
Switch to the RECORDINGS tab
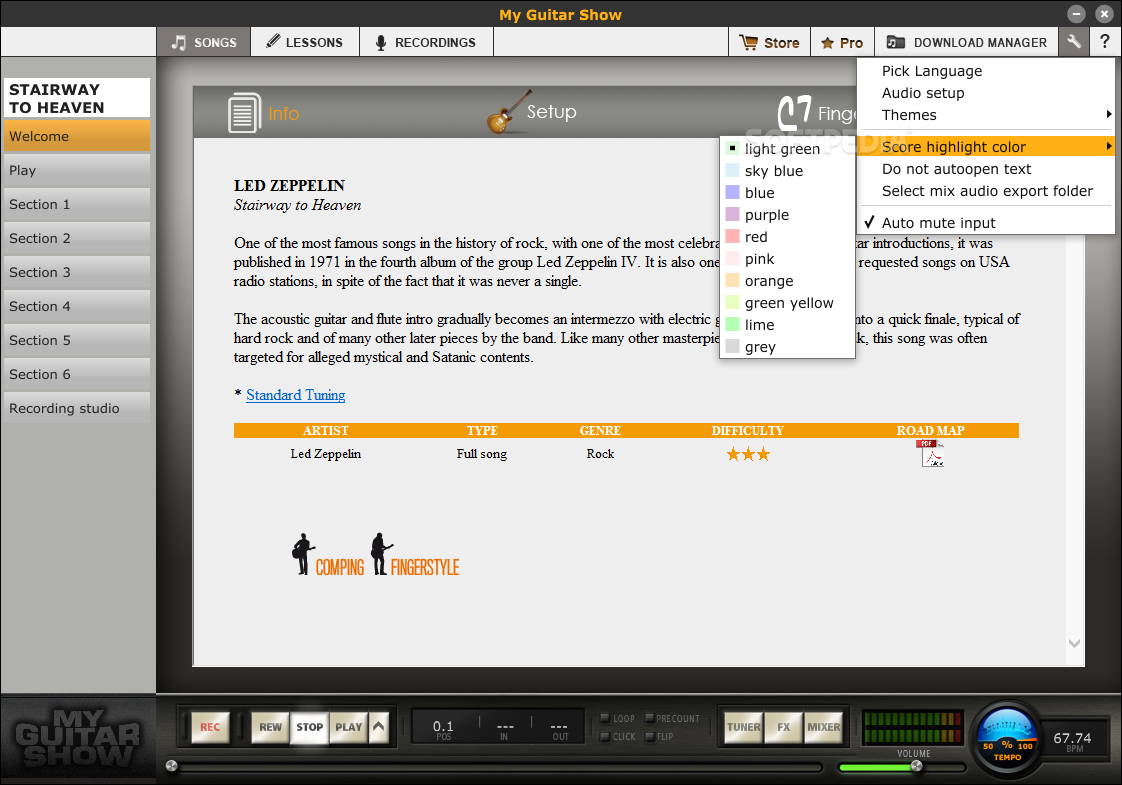[426, 42]
